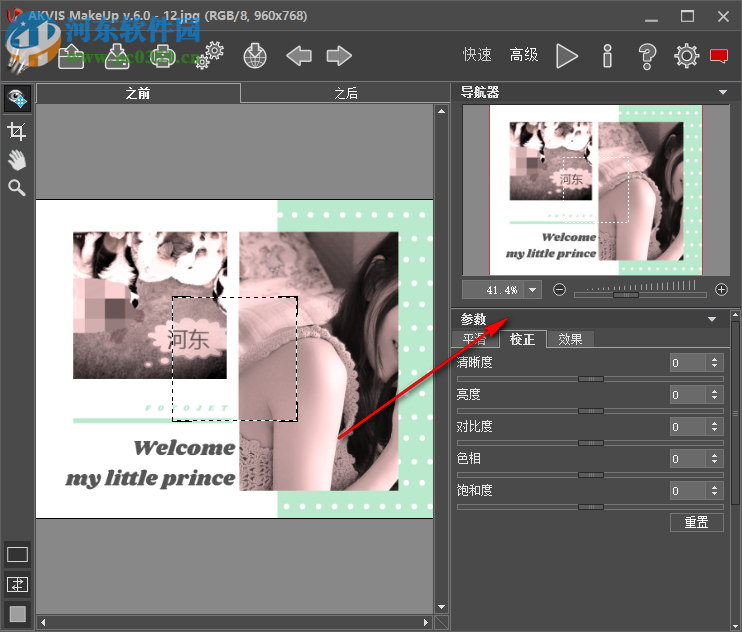
Task: Open preferences with the gear icon
Action: click(x=686, y=56)
